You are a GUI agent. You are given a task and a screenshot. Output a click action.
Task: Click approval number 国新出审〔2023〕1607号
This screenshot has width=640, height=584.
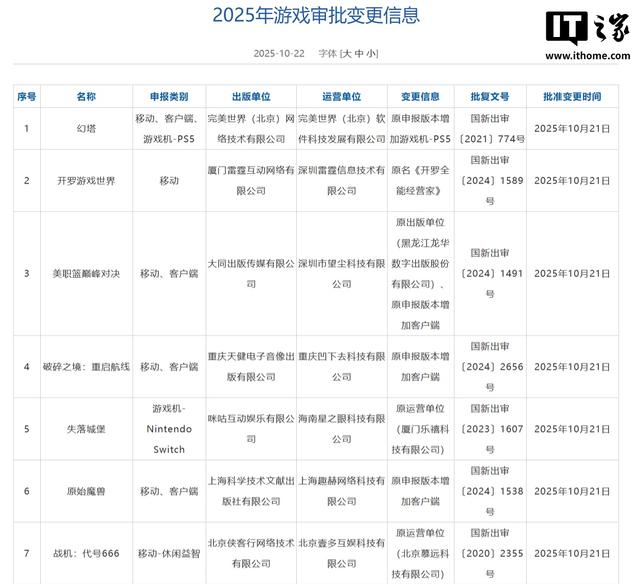pyautogui.click(x=490, y=429)
